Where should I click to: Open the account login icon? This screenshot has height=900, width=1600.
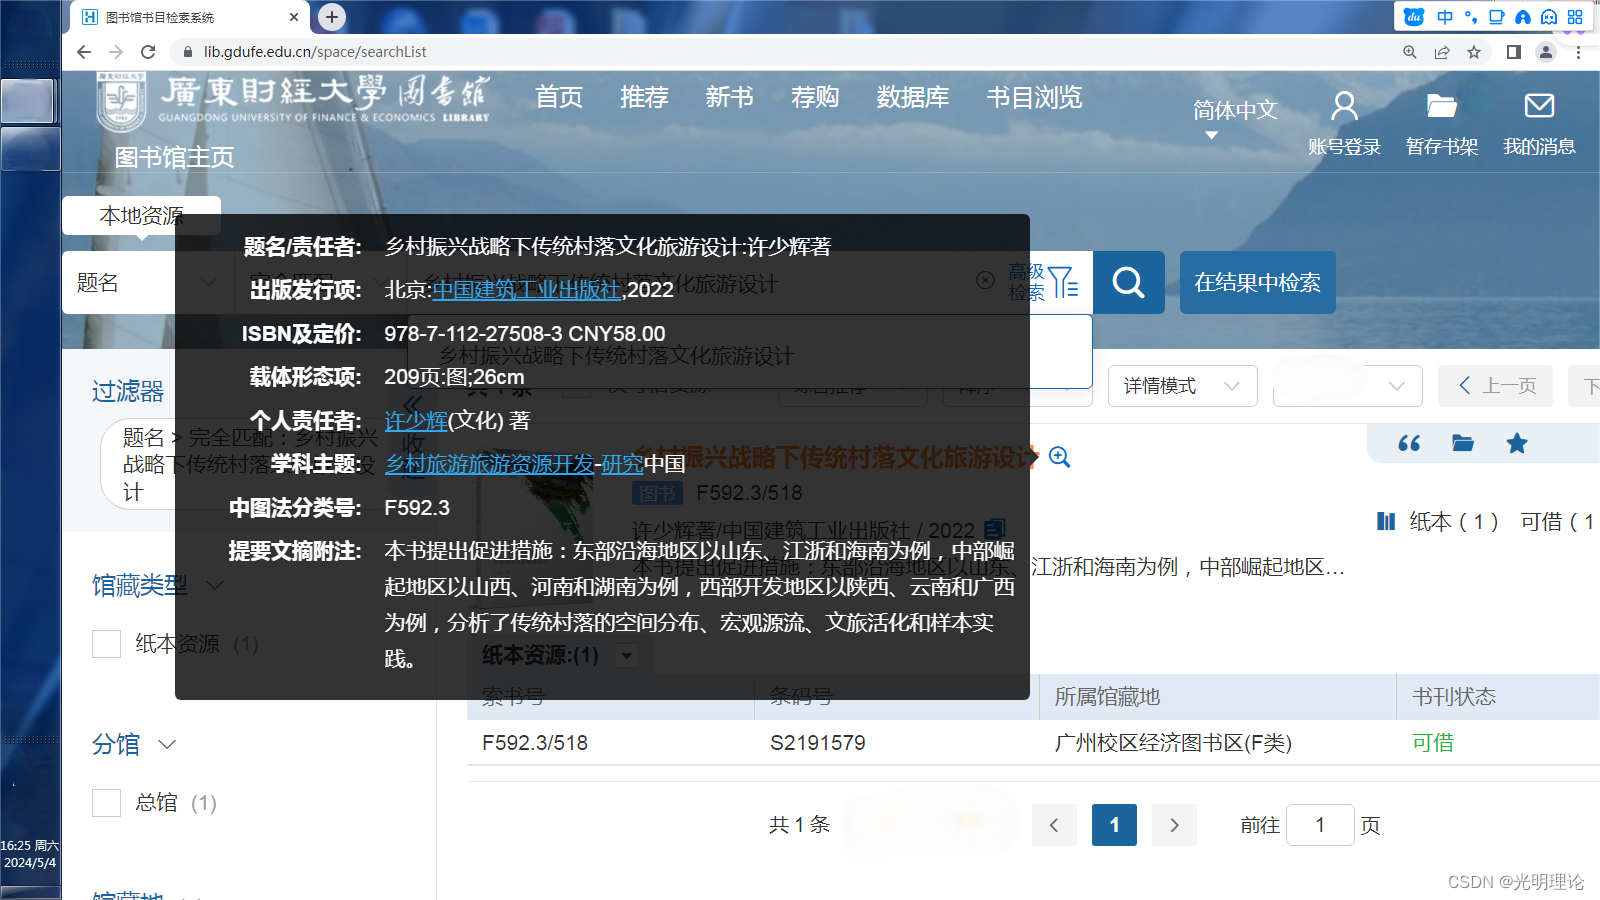1344,106
